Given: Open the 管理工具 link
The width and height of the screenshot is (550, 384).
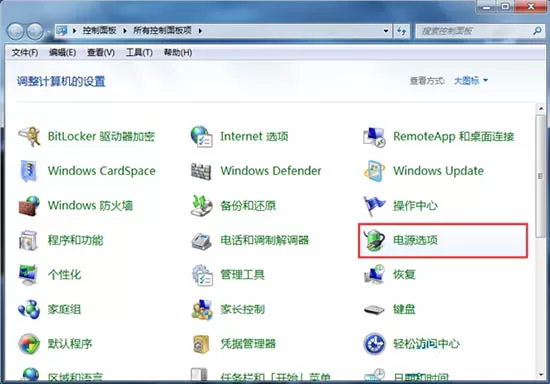Looking at the screenshot, I should 242,275.
